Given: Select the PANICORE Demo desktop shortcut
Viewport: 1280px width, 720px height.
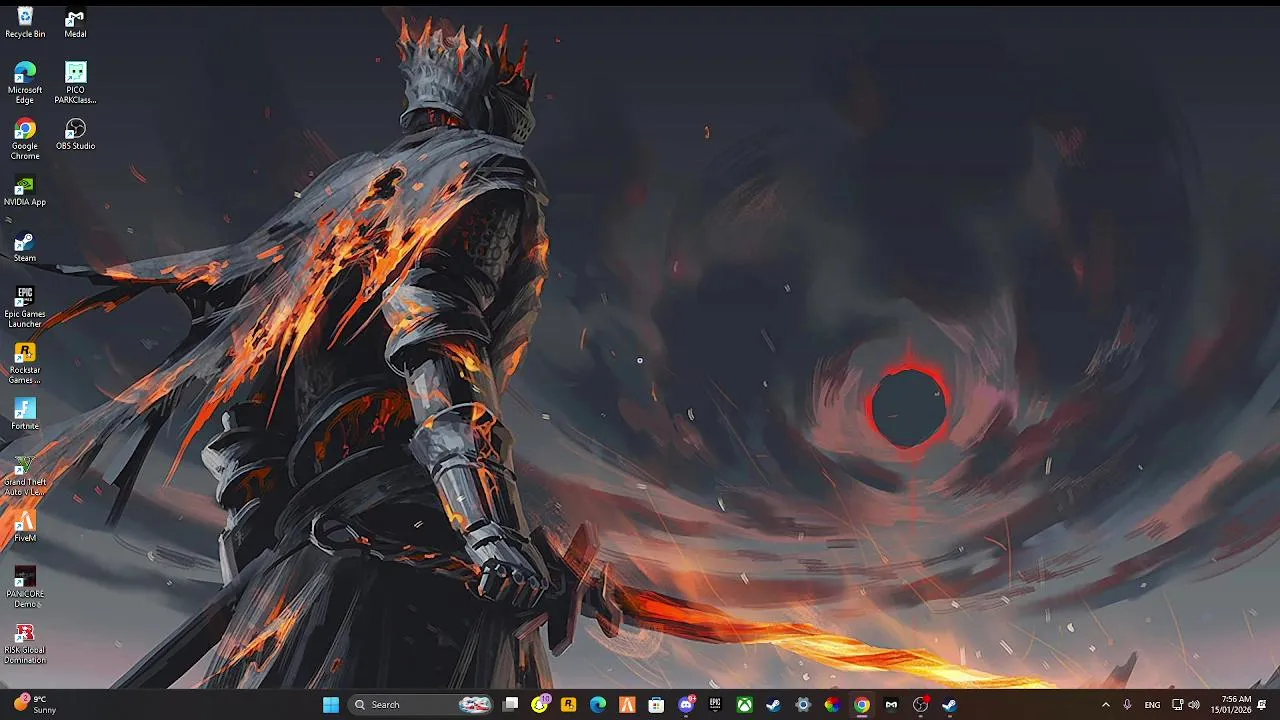Looking at the screenshot, I should (x=25, y=587).
